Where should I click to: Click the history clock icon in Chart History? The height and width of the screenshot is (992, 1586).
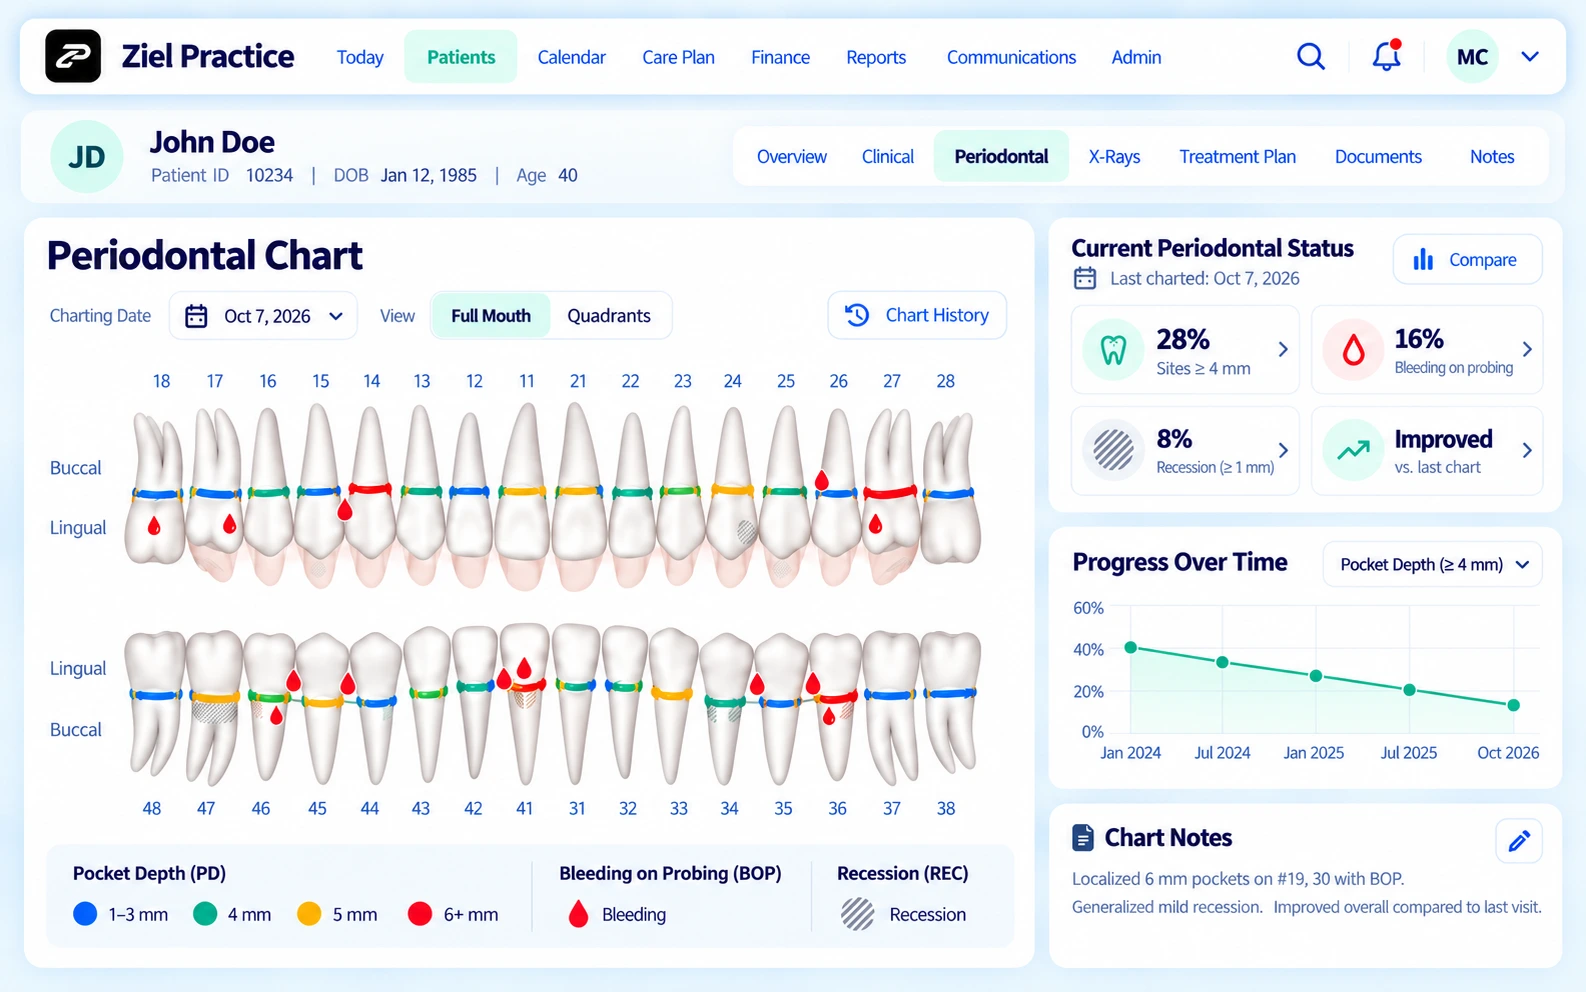pyautogui.click(x=857, y=315)
